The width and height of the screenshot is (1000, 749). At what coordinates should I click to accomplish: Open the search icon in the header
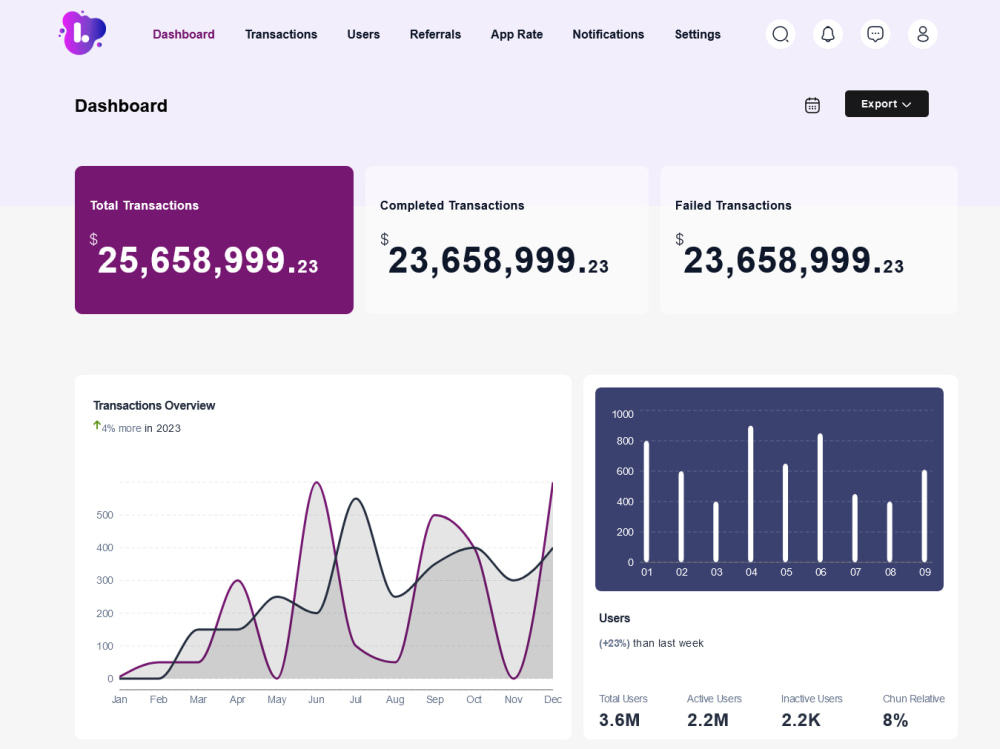[780, 34]
